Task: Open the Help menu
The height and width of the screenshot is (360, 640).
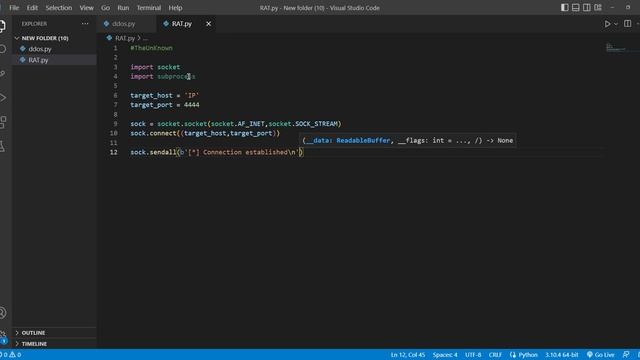Action: click(x=176, y=8)
